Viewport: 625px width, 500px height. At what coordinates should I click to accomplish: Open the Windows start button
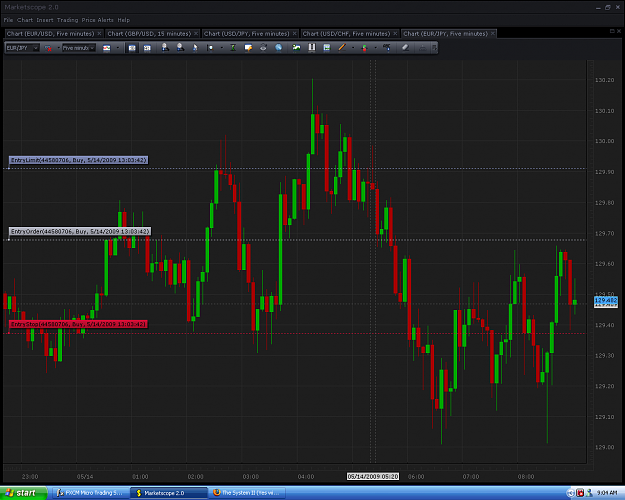(x=23, y=493)
